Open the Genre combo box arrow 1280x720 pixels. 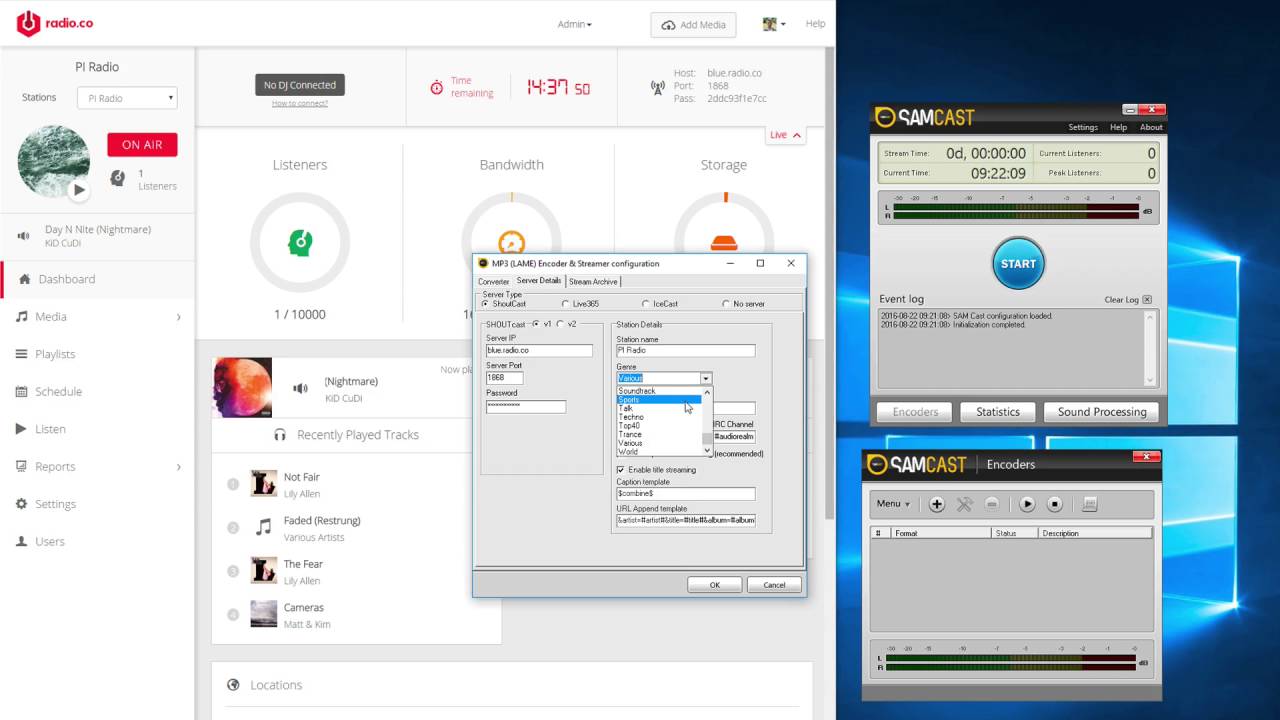(706, 379)
